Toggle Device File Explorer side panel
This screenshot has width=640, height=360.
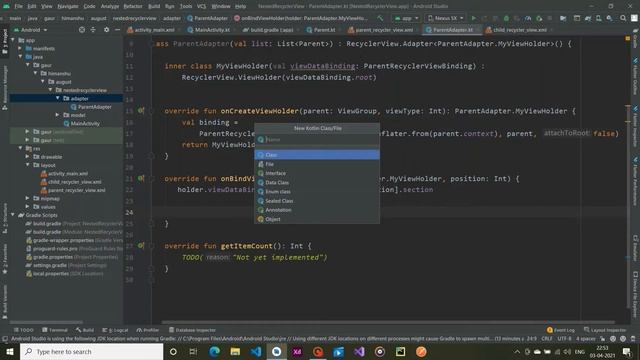[x=635, y=294]
